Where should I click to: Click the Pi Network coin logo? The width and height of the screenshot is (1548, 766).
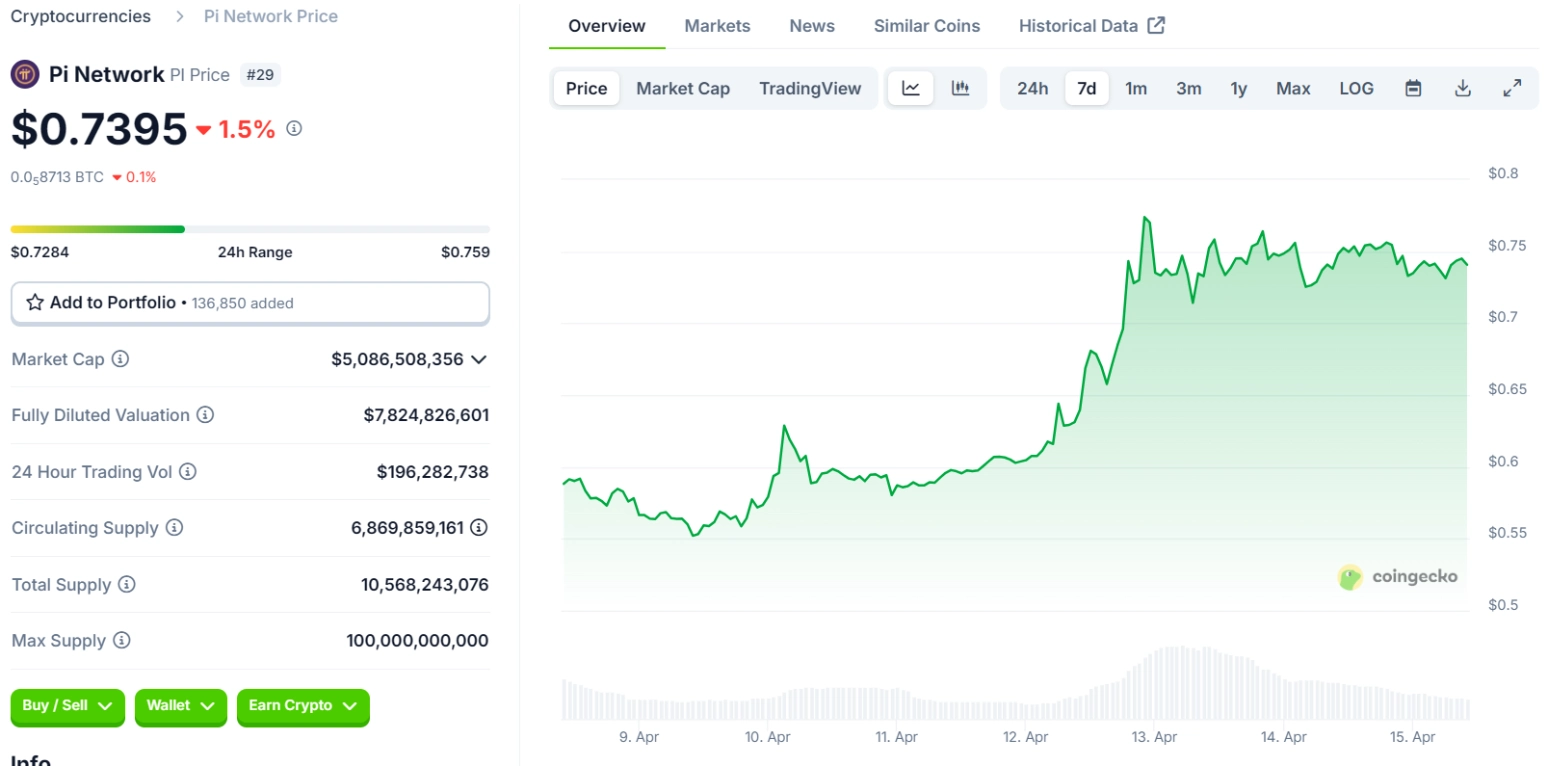click(x=25, y=74)
